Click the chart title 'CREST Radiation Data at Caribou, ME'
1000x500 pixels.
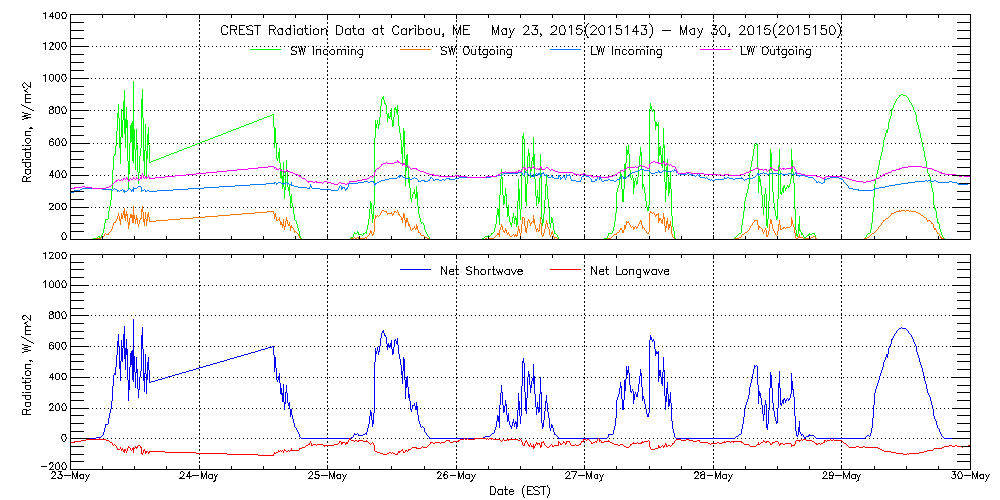pyautogui.click(x=338, y=31)
